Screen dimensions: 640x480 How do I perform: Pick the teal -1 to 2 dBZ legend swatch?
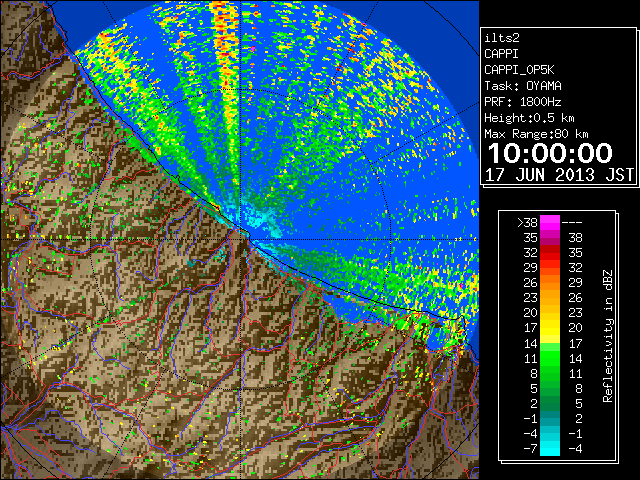pos(550,418)
